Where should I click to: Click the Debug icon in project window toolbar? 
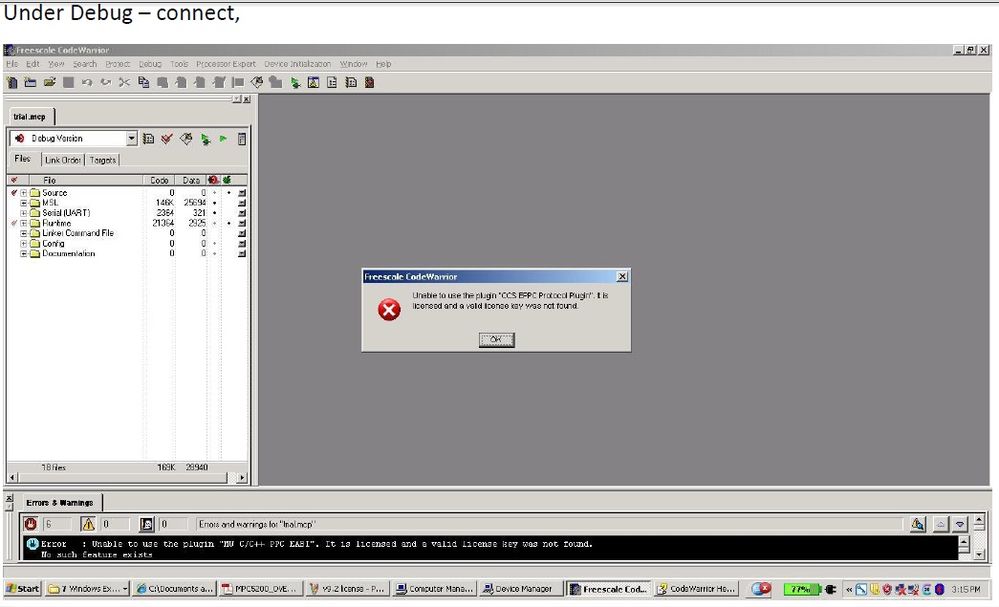pos(205,139)
